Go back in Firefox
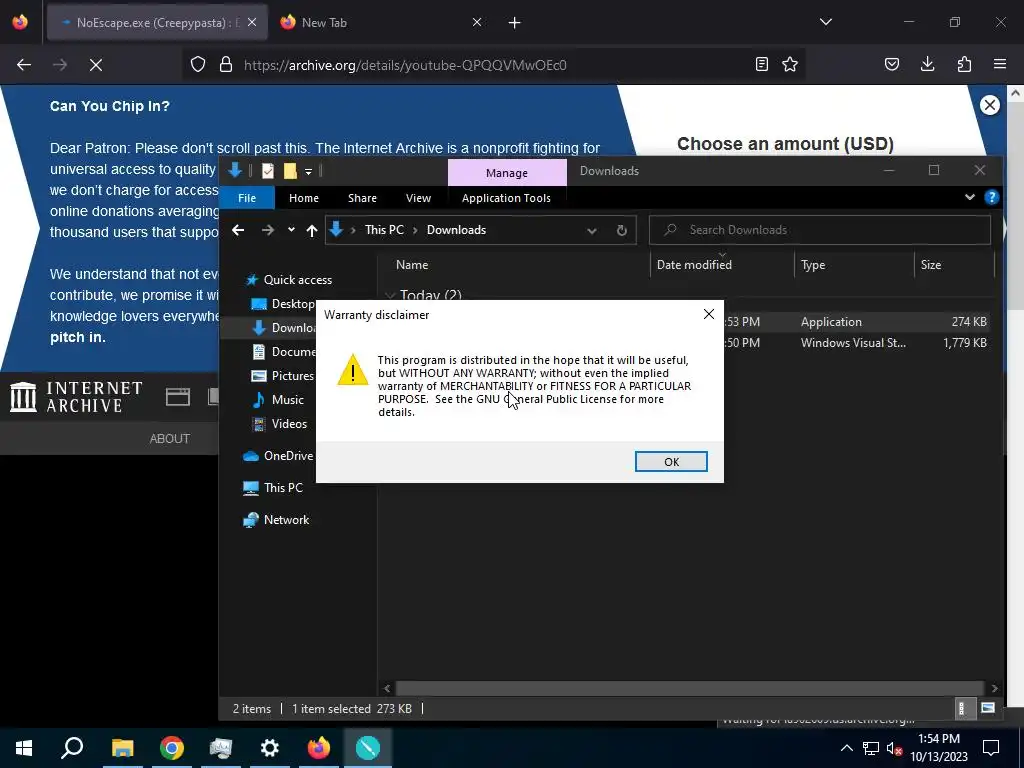 pos(24,65)
